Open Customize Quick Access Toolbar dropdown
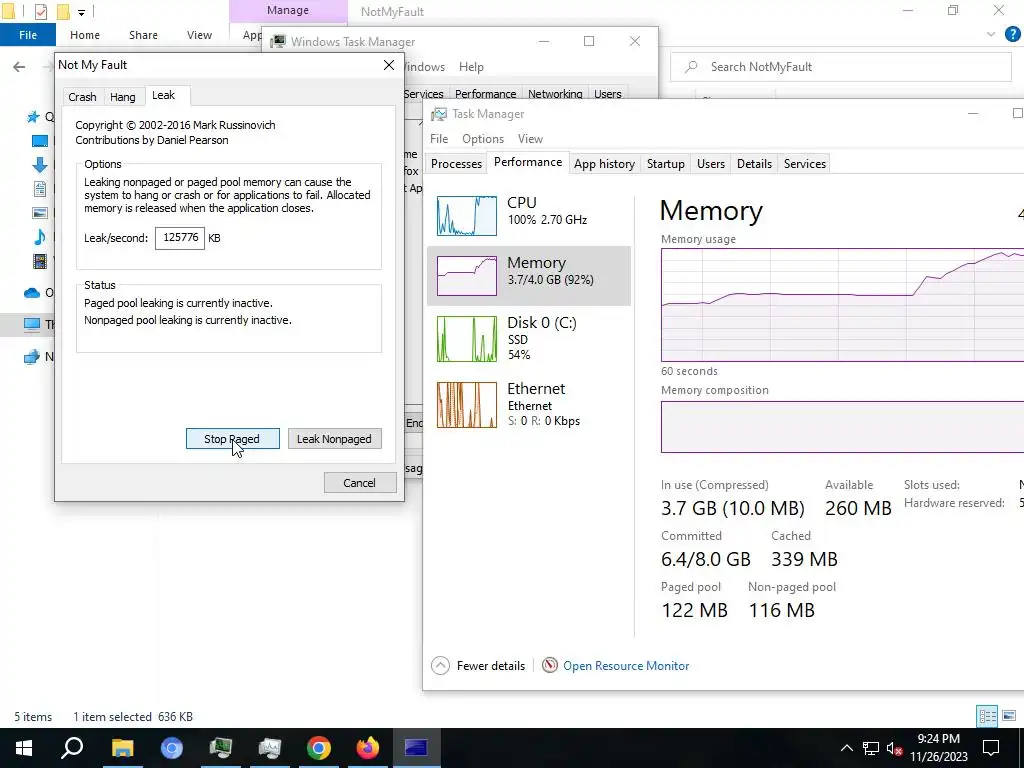This screenshot has height=768, width=1024. pos(81,12)
